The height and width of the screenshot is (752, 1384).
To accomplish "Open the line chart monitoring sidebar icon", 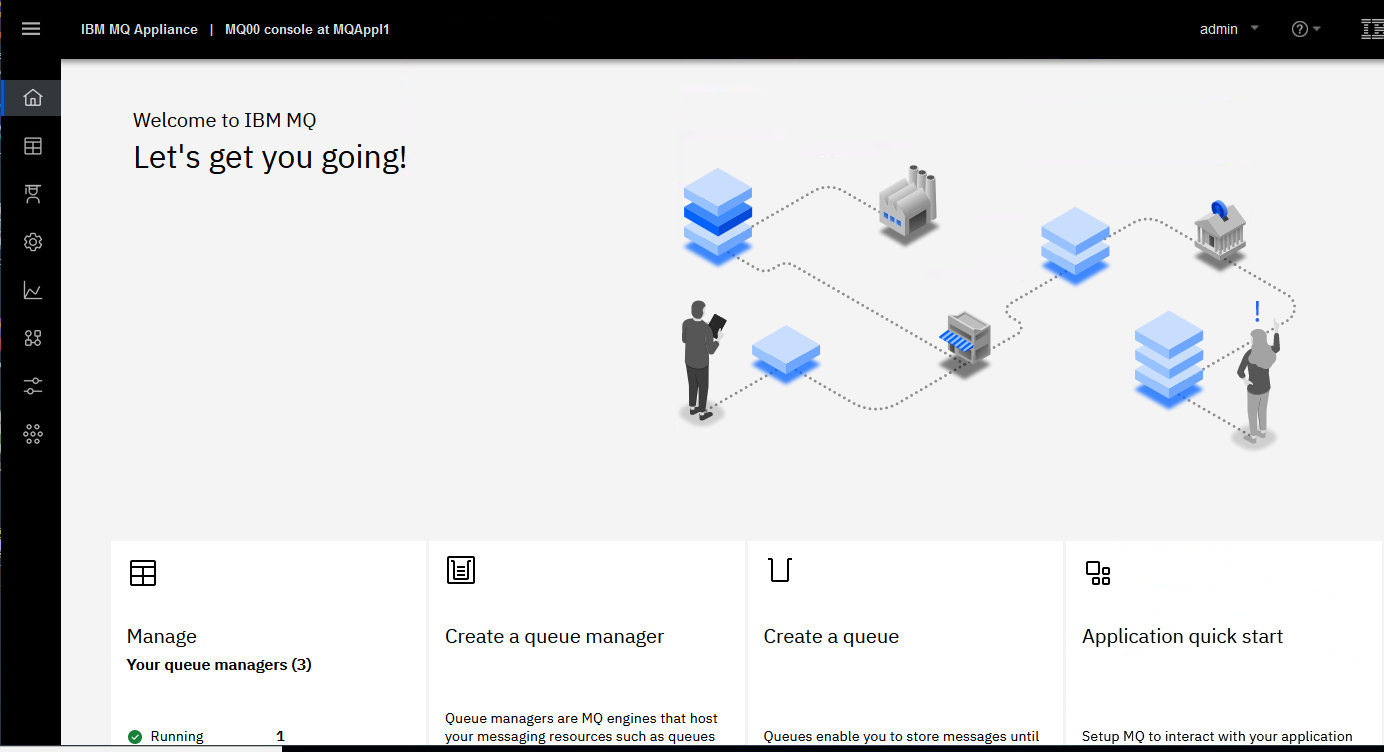I will [x=33, y=290].
